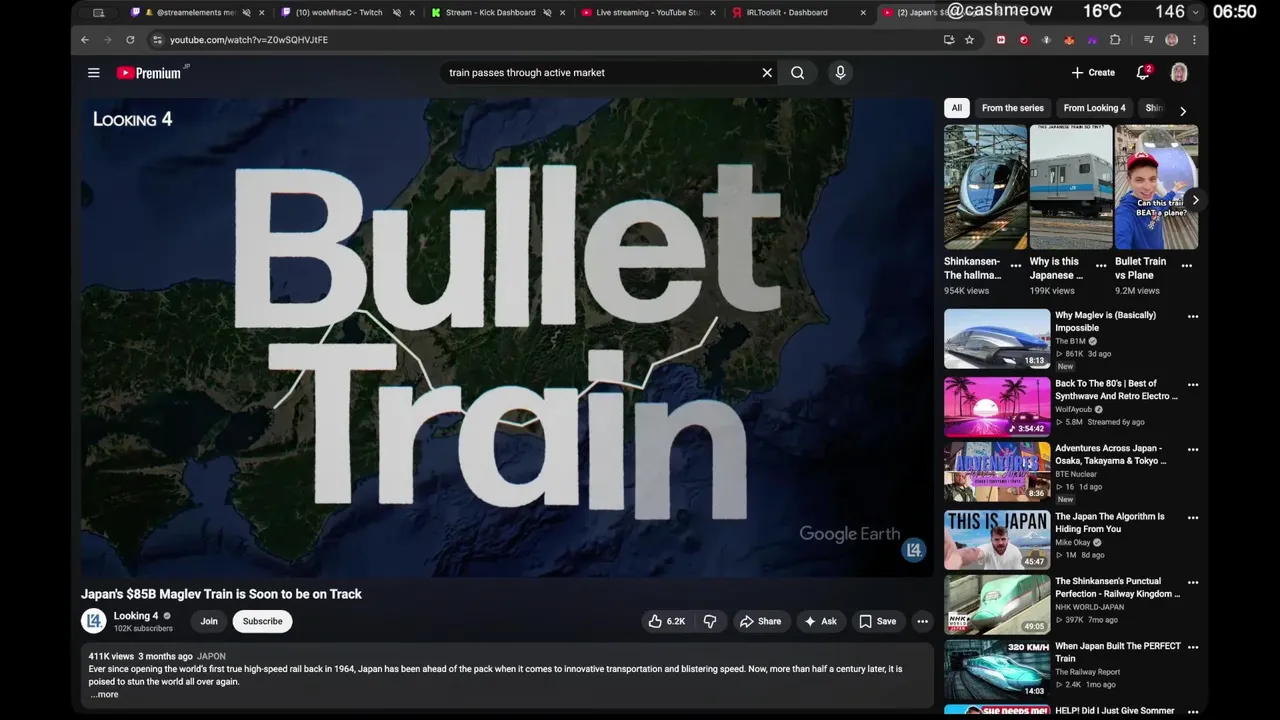Save the video to a playlist
1280x720 pixels.
coord(877,621)
